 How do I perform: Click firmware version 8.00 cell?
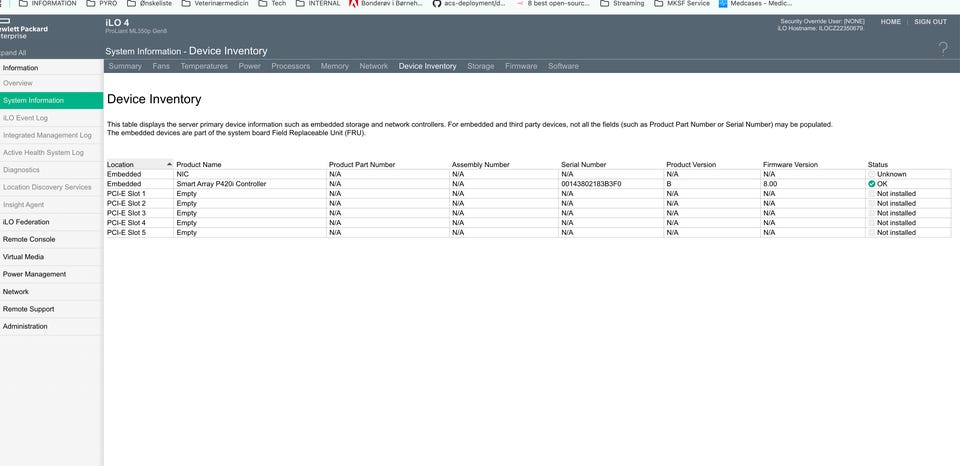tap(770, 184)
